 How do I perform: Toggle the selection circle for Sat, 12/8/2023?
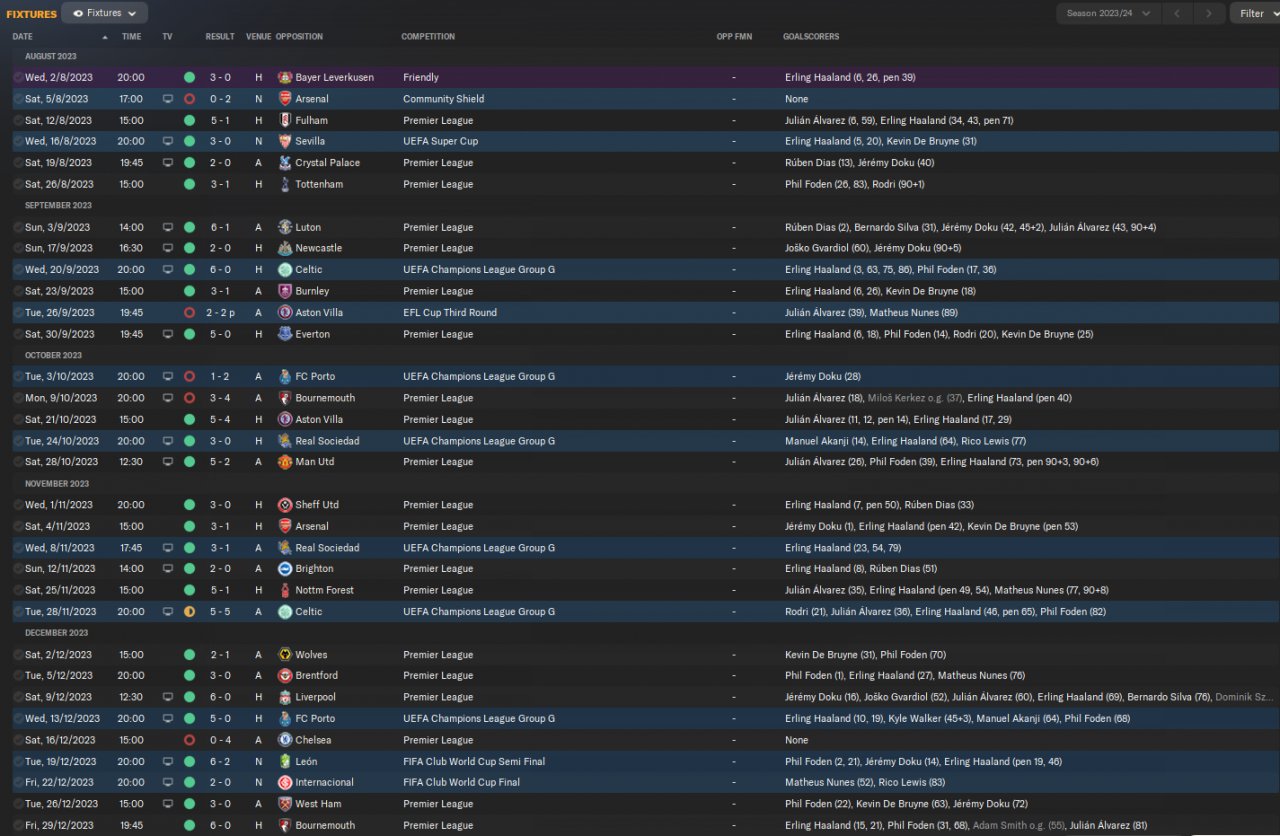[18, 120]
